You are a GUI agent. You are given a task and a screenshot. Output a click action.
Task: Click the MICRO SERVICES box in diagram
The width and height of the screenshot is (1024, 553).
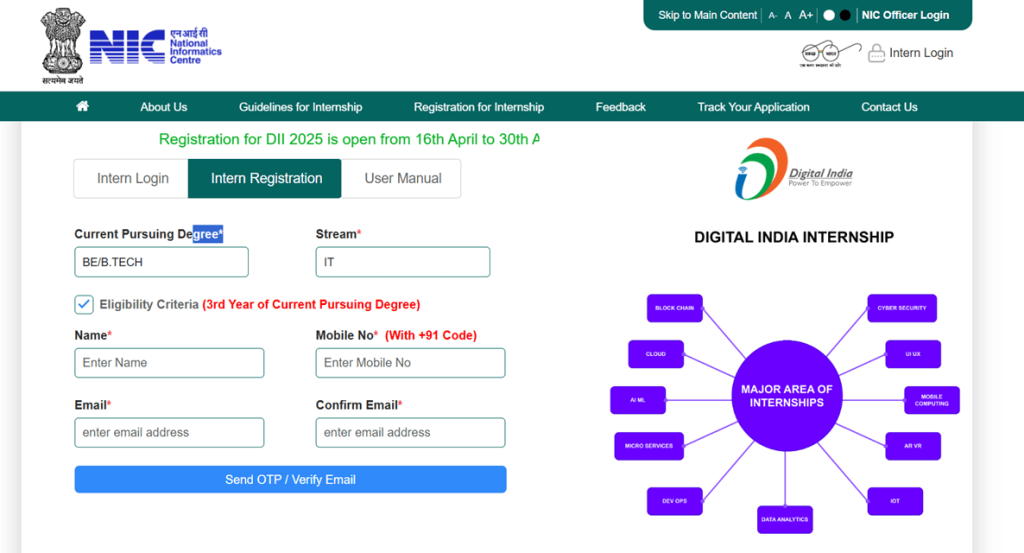[648, 446]
